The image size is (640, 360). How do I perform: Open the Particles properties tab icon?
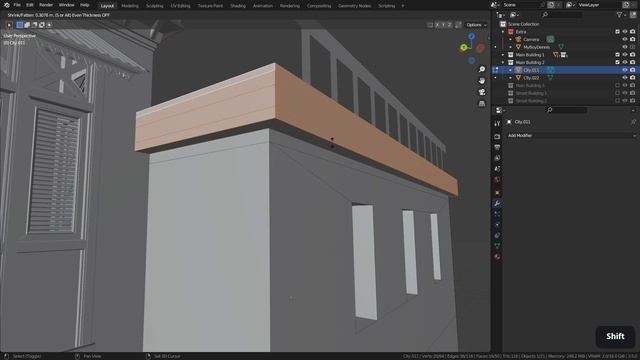[497, 214]
